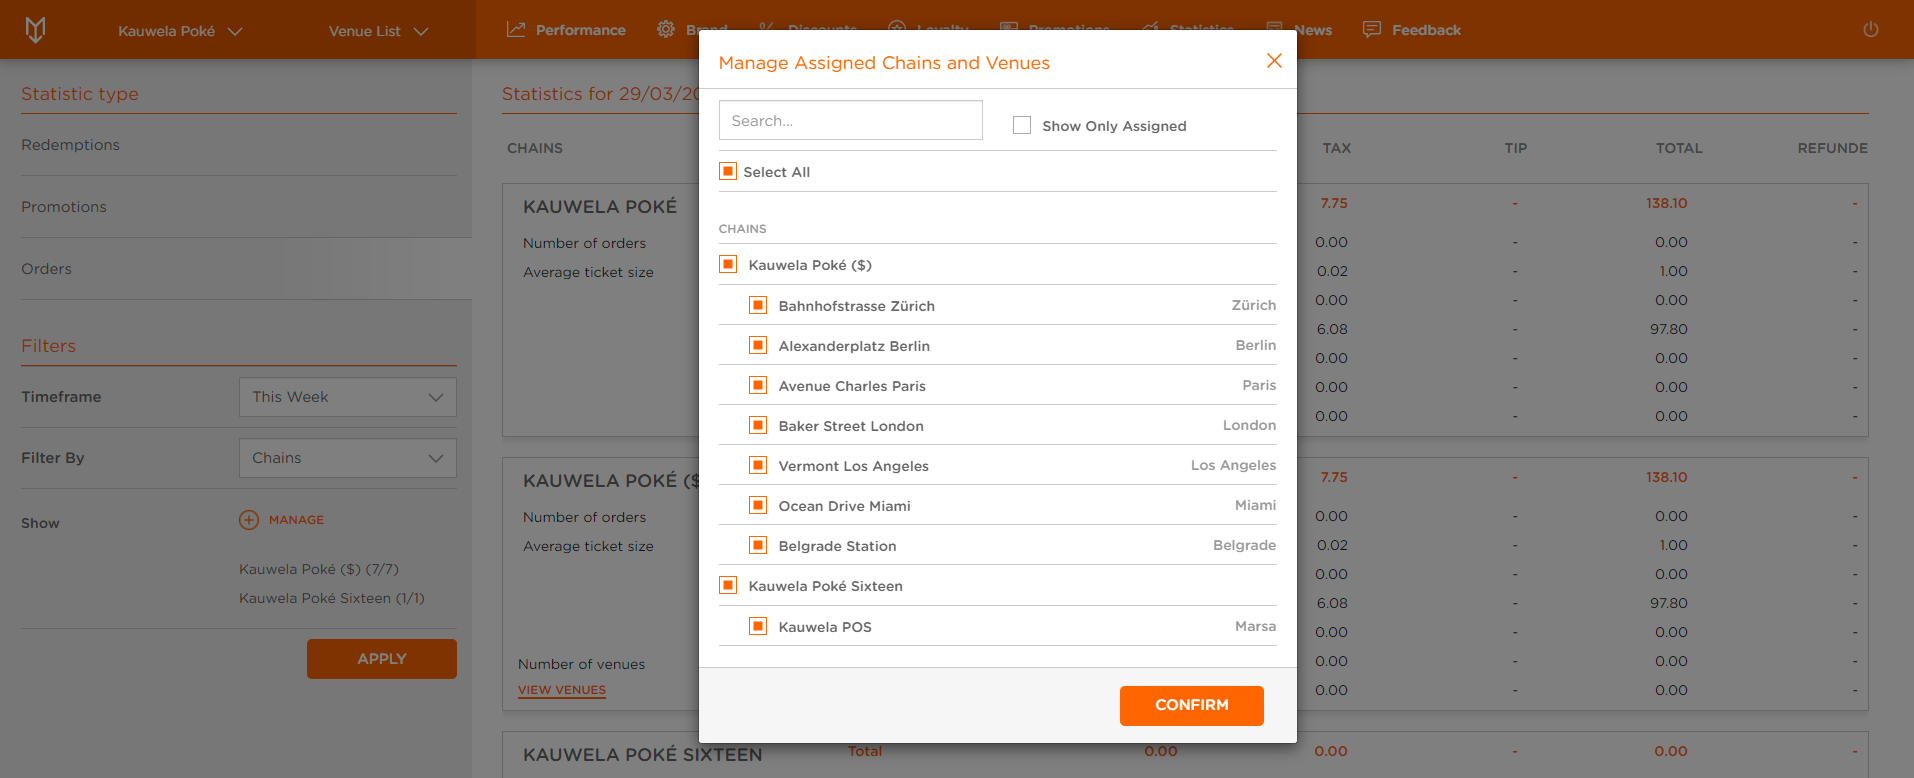This screenshot has height=778, width=1914.
Task: Click the TOTAL column header
Action: coord(1679,148)
